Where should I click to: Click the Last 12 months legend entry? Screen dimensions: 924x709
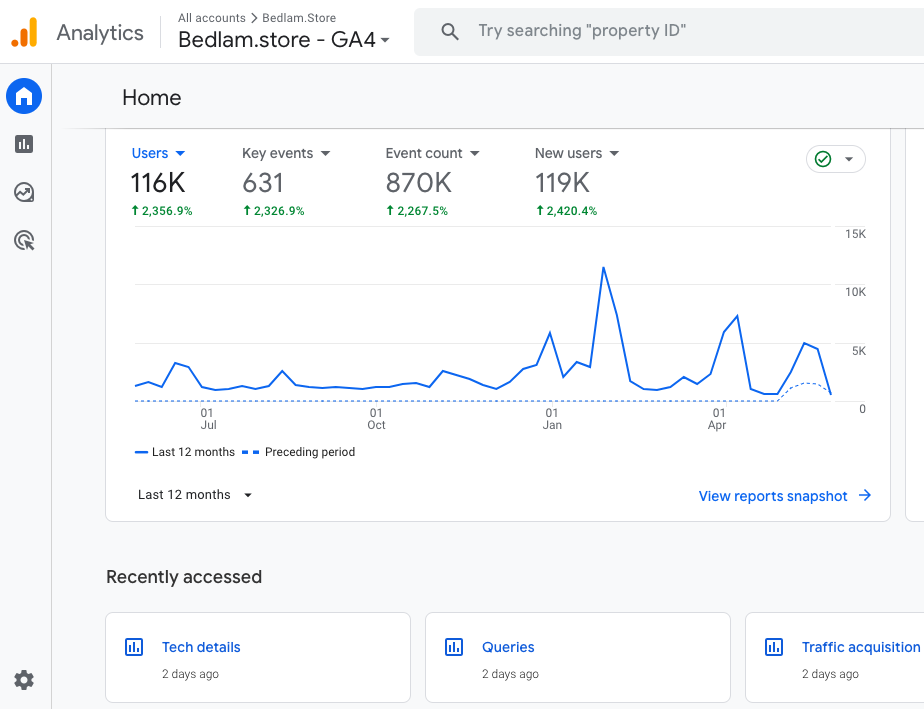185,452
